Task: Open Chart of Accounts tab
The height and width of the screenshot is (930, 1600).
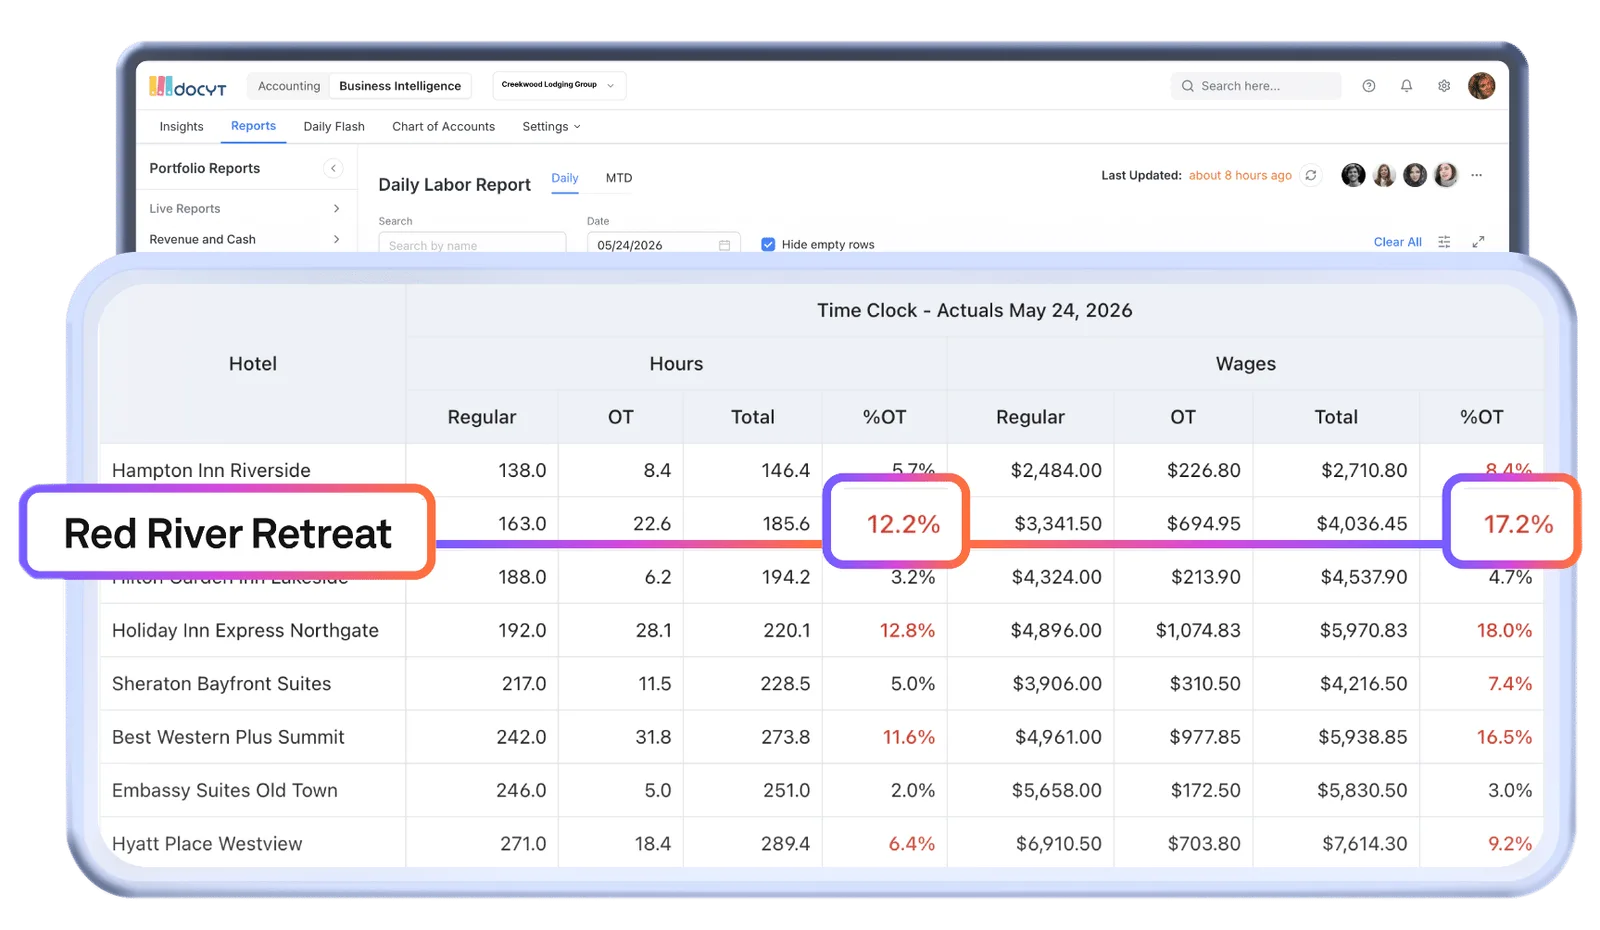Action: click(x=443, y=126)
